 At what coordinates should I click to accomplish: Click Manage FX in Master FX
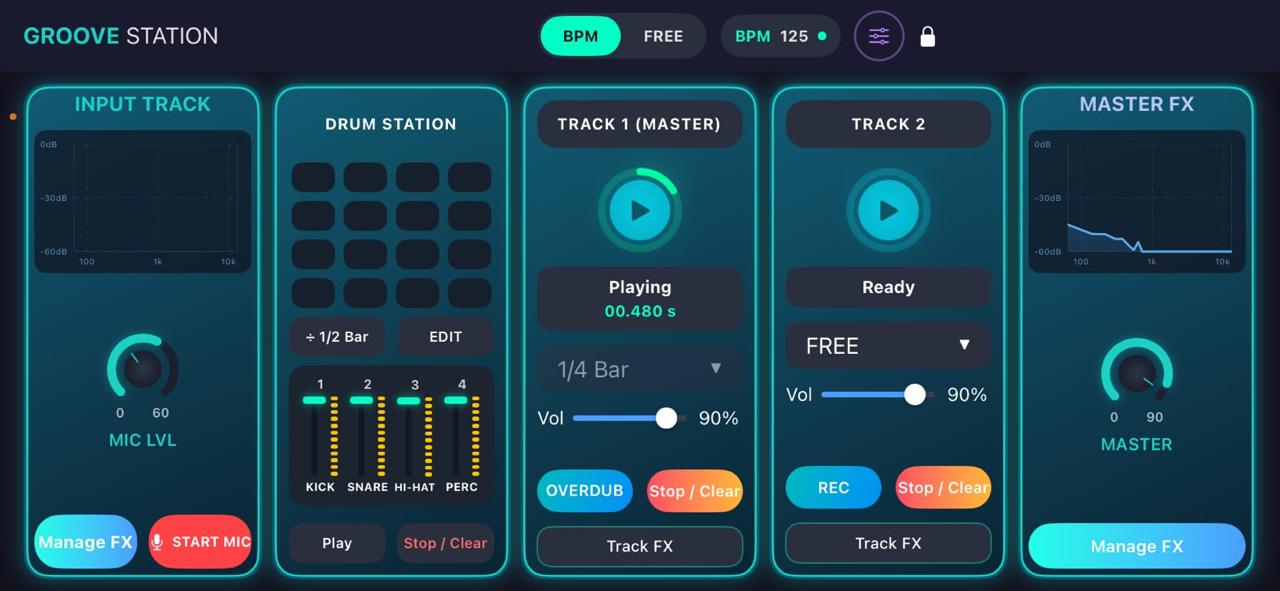point(1137,546)
